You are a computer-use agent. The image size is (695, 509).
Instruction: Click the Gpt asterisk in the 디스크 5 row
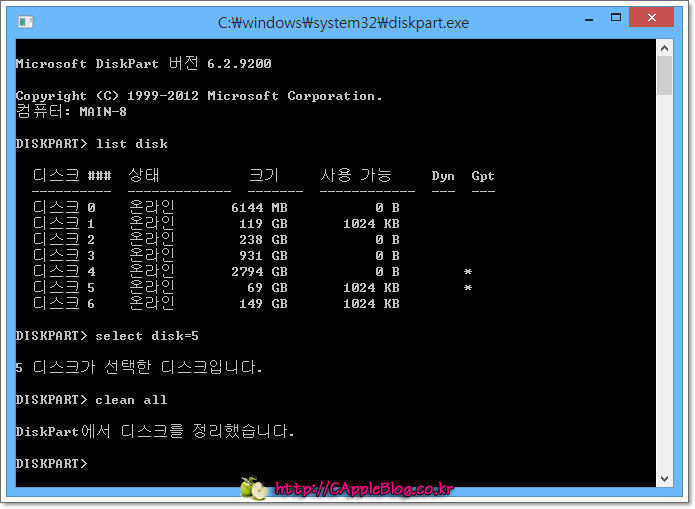468,287
